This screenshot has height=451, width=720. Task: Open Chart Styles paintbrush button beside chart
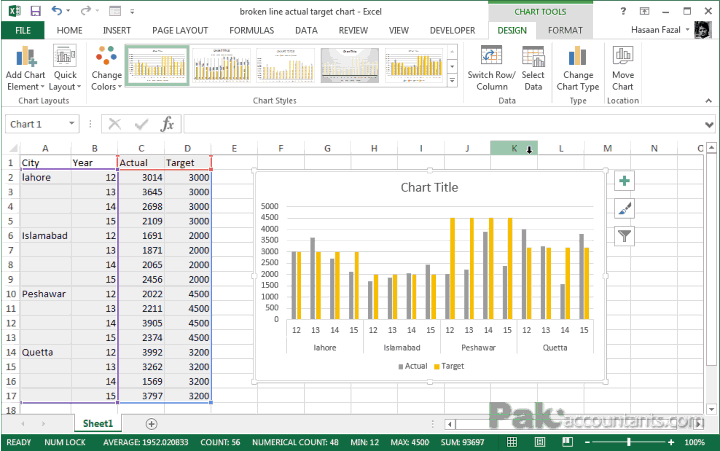point(624,209)
